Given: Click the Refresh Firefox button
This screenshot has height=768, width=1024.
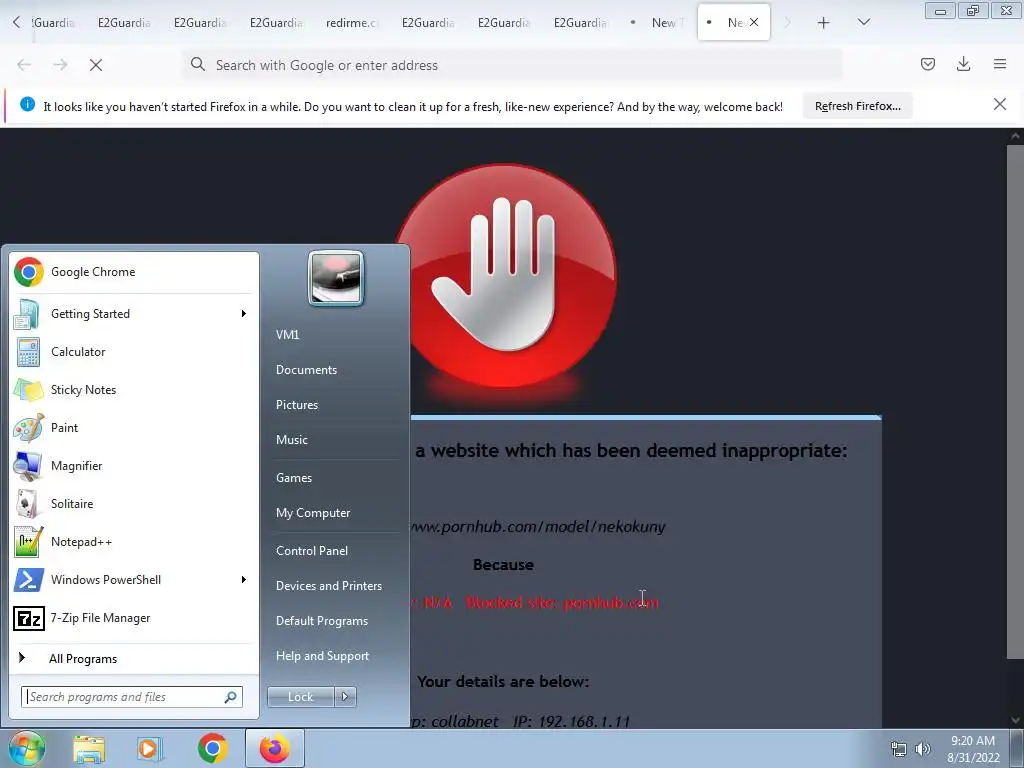Looking at the screenshot, I should pos(857,106).
